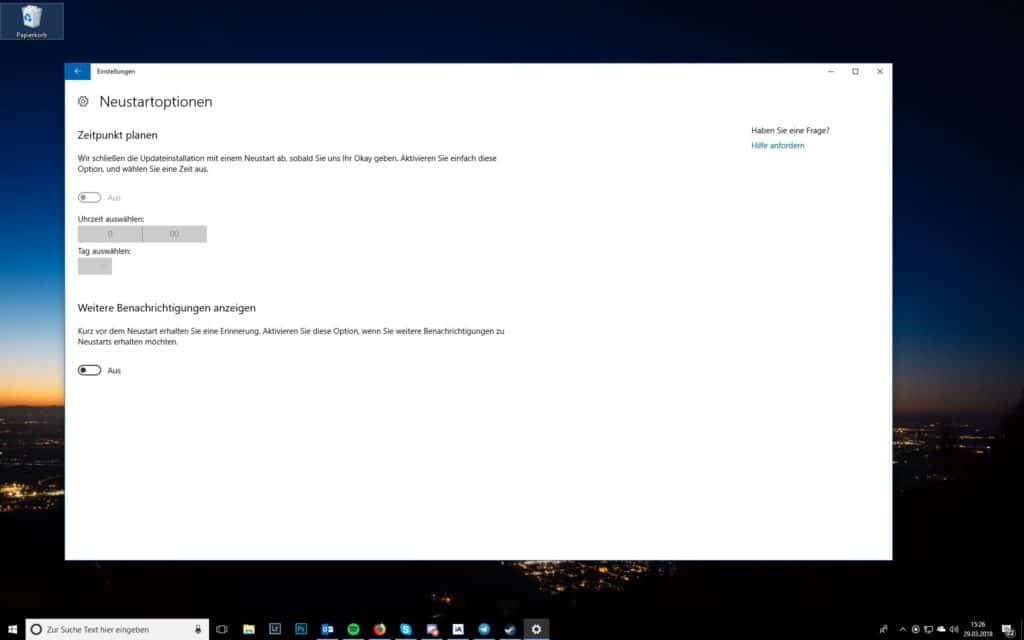Enable the Weitere Benachrichtigungen anzeigen switch

tap(88, 370)
